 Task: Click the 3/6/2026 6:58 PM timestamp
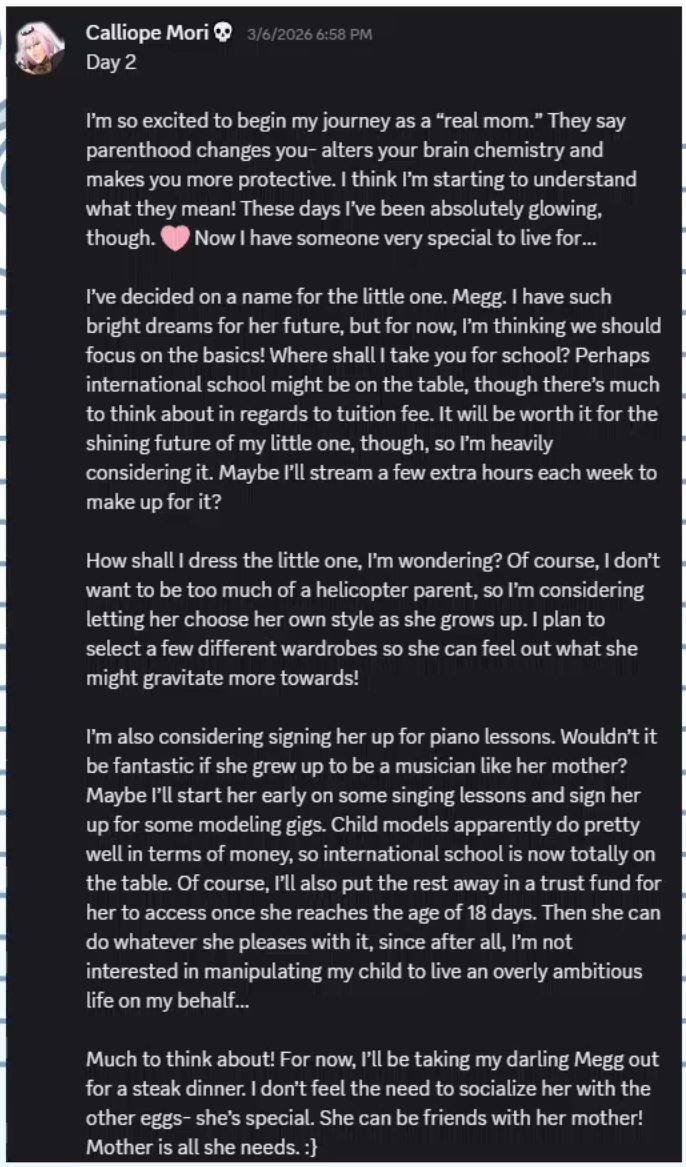tap(309, 34)
